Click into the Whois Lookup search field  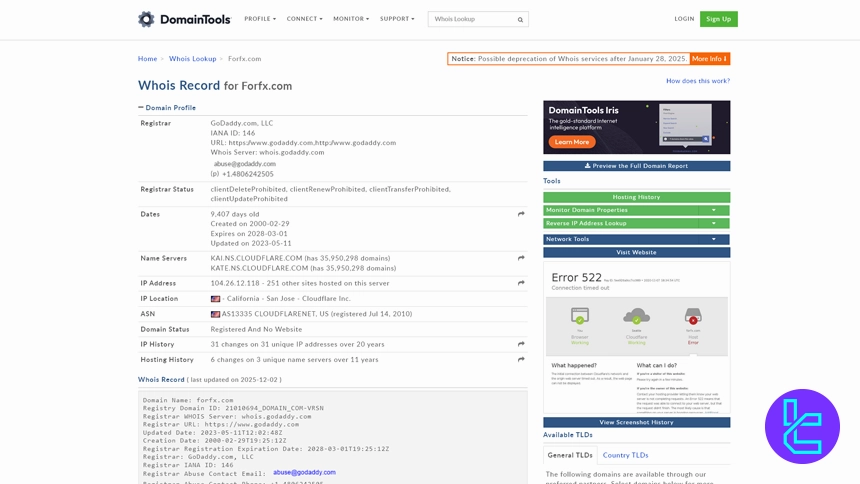click(472, 19)
